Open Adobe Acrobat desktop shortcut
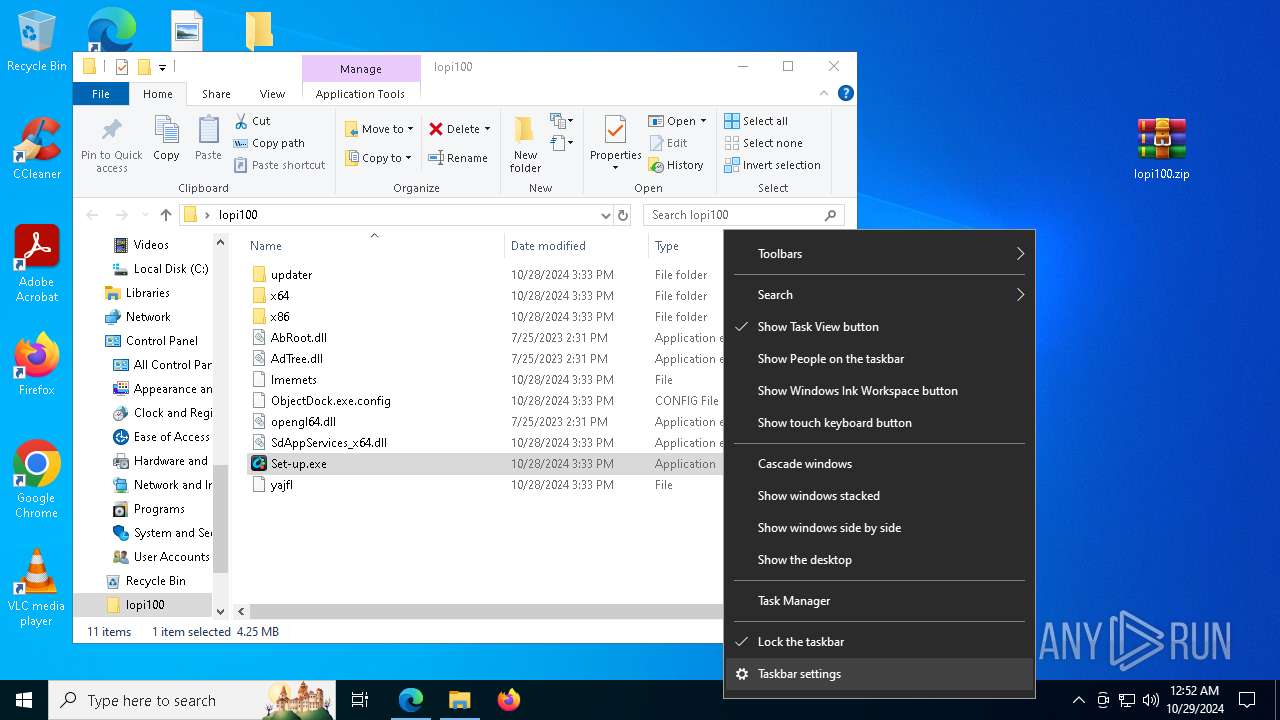Screen dimensions: 1280x720 click(37, 263)
